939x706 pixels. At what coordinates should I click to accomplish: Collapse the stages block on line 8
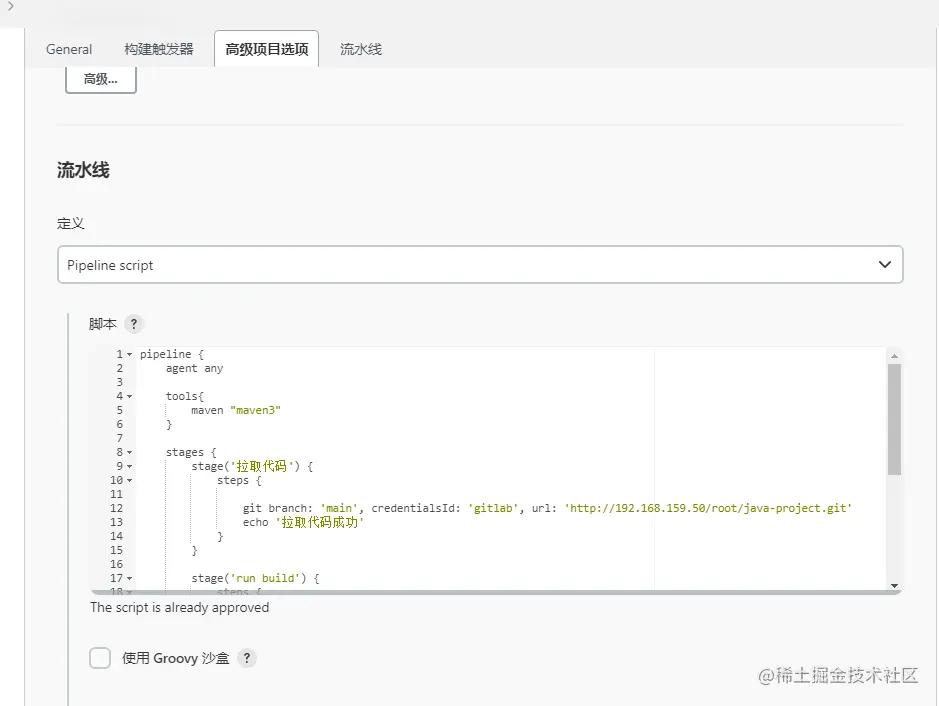(x=129, y=453)
